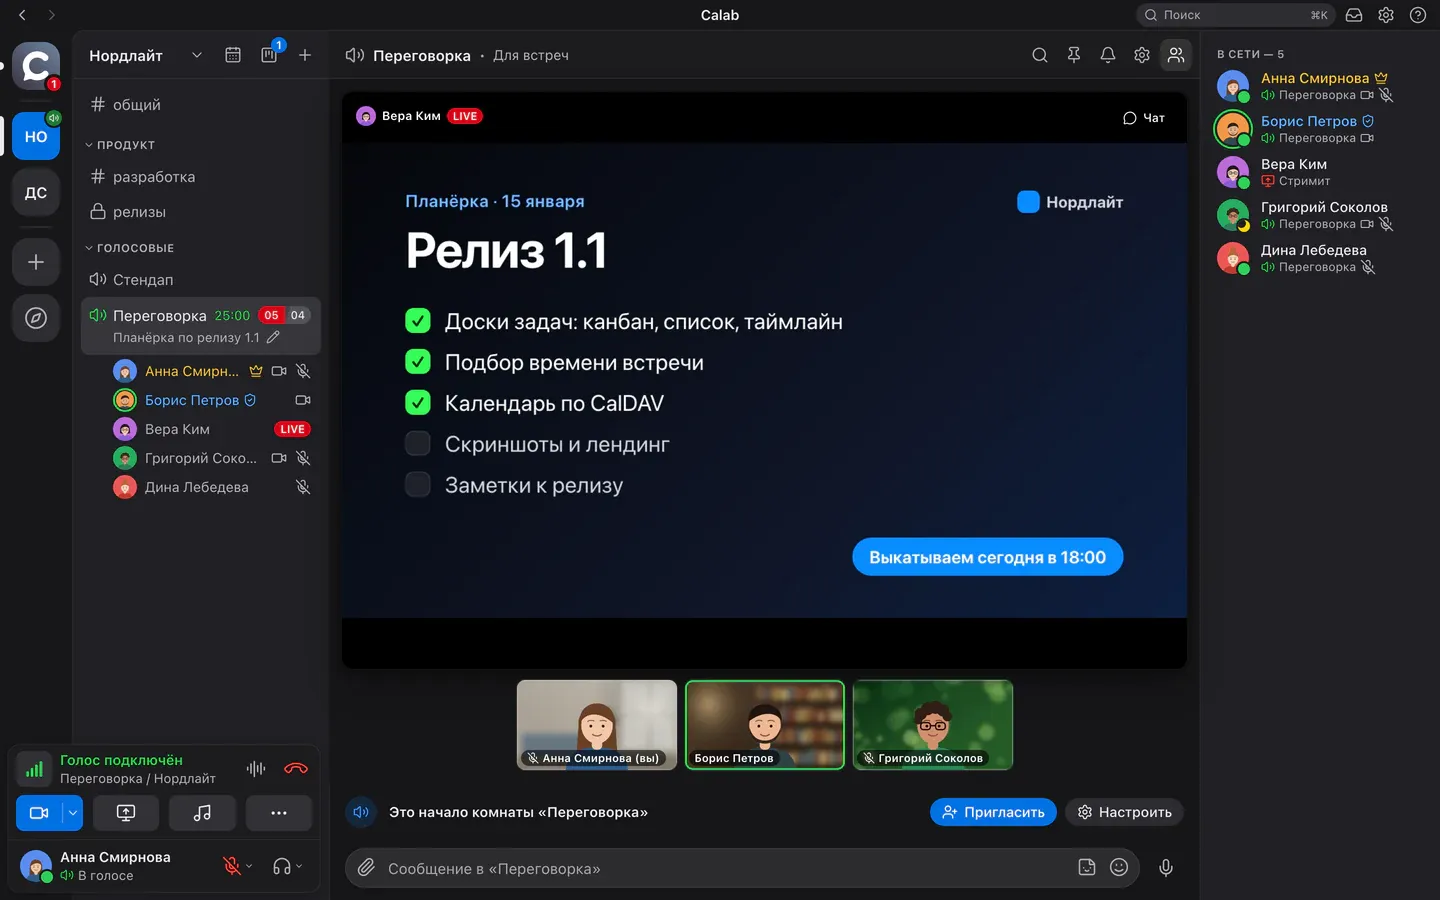Open the sticker picker icon in message box
Image resolution: width=1440 pixels, height=900 pixels.
pos(1087,868)
